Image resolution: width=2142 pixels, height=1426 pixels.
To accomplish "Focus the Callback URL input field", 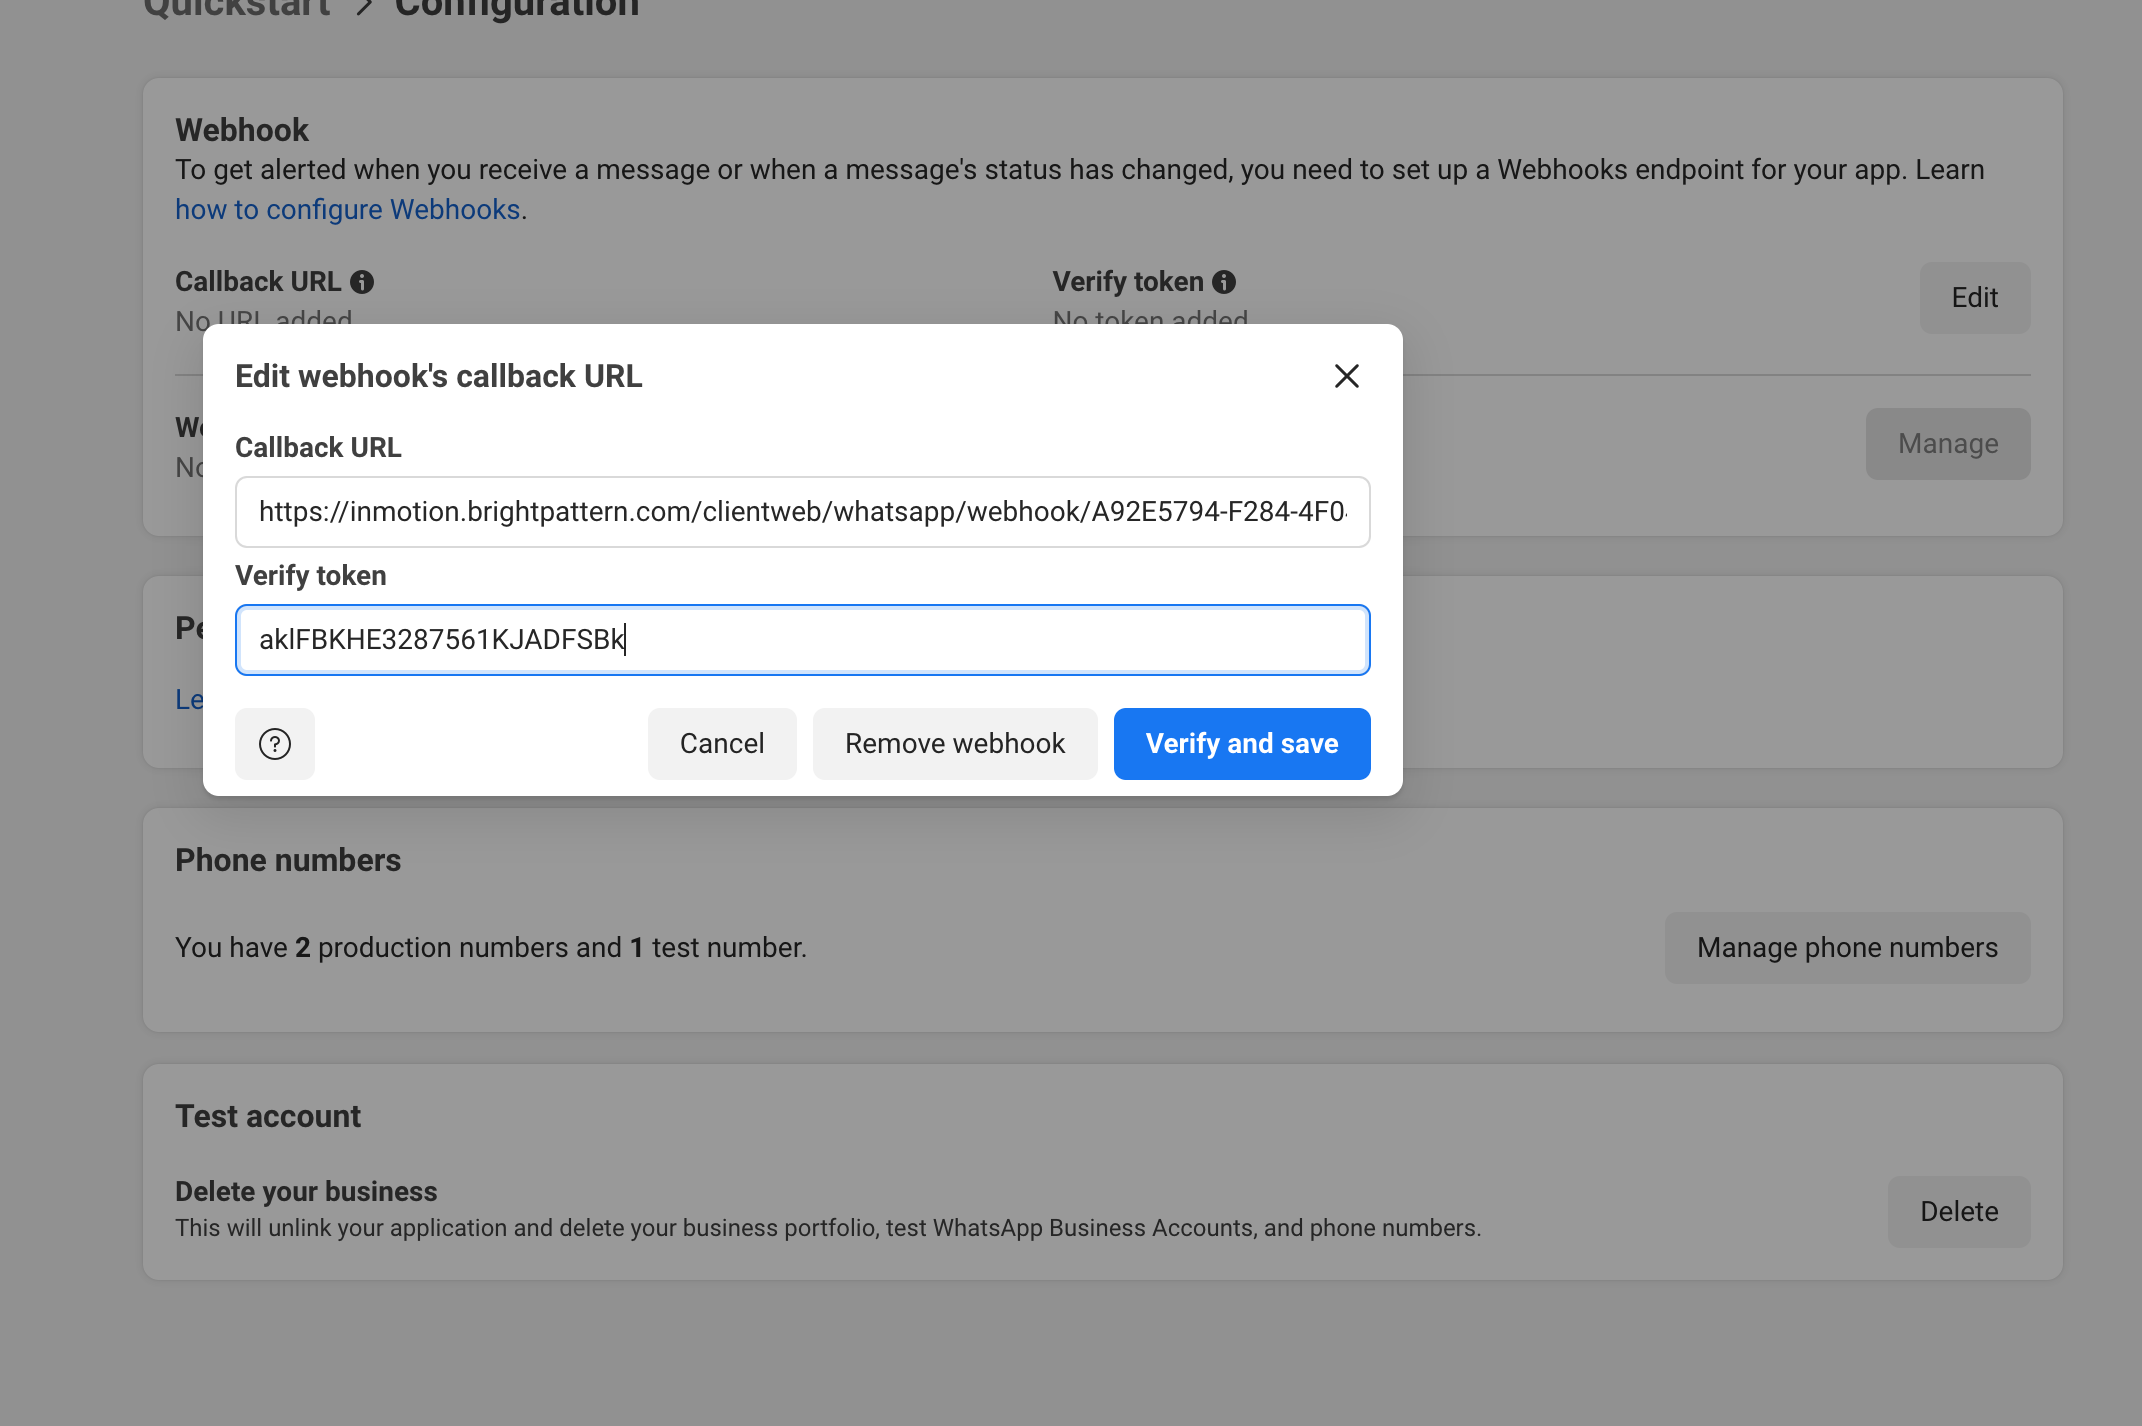I will pyautogui.click(x=802, y=512).
